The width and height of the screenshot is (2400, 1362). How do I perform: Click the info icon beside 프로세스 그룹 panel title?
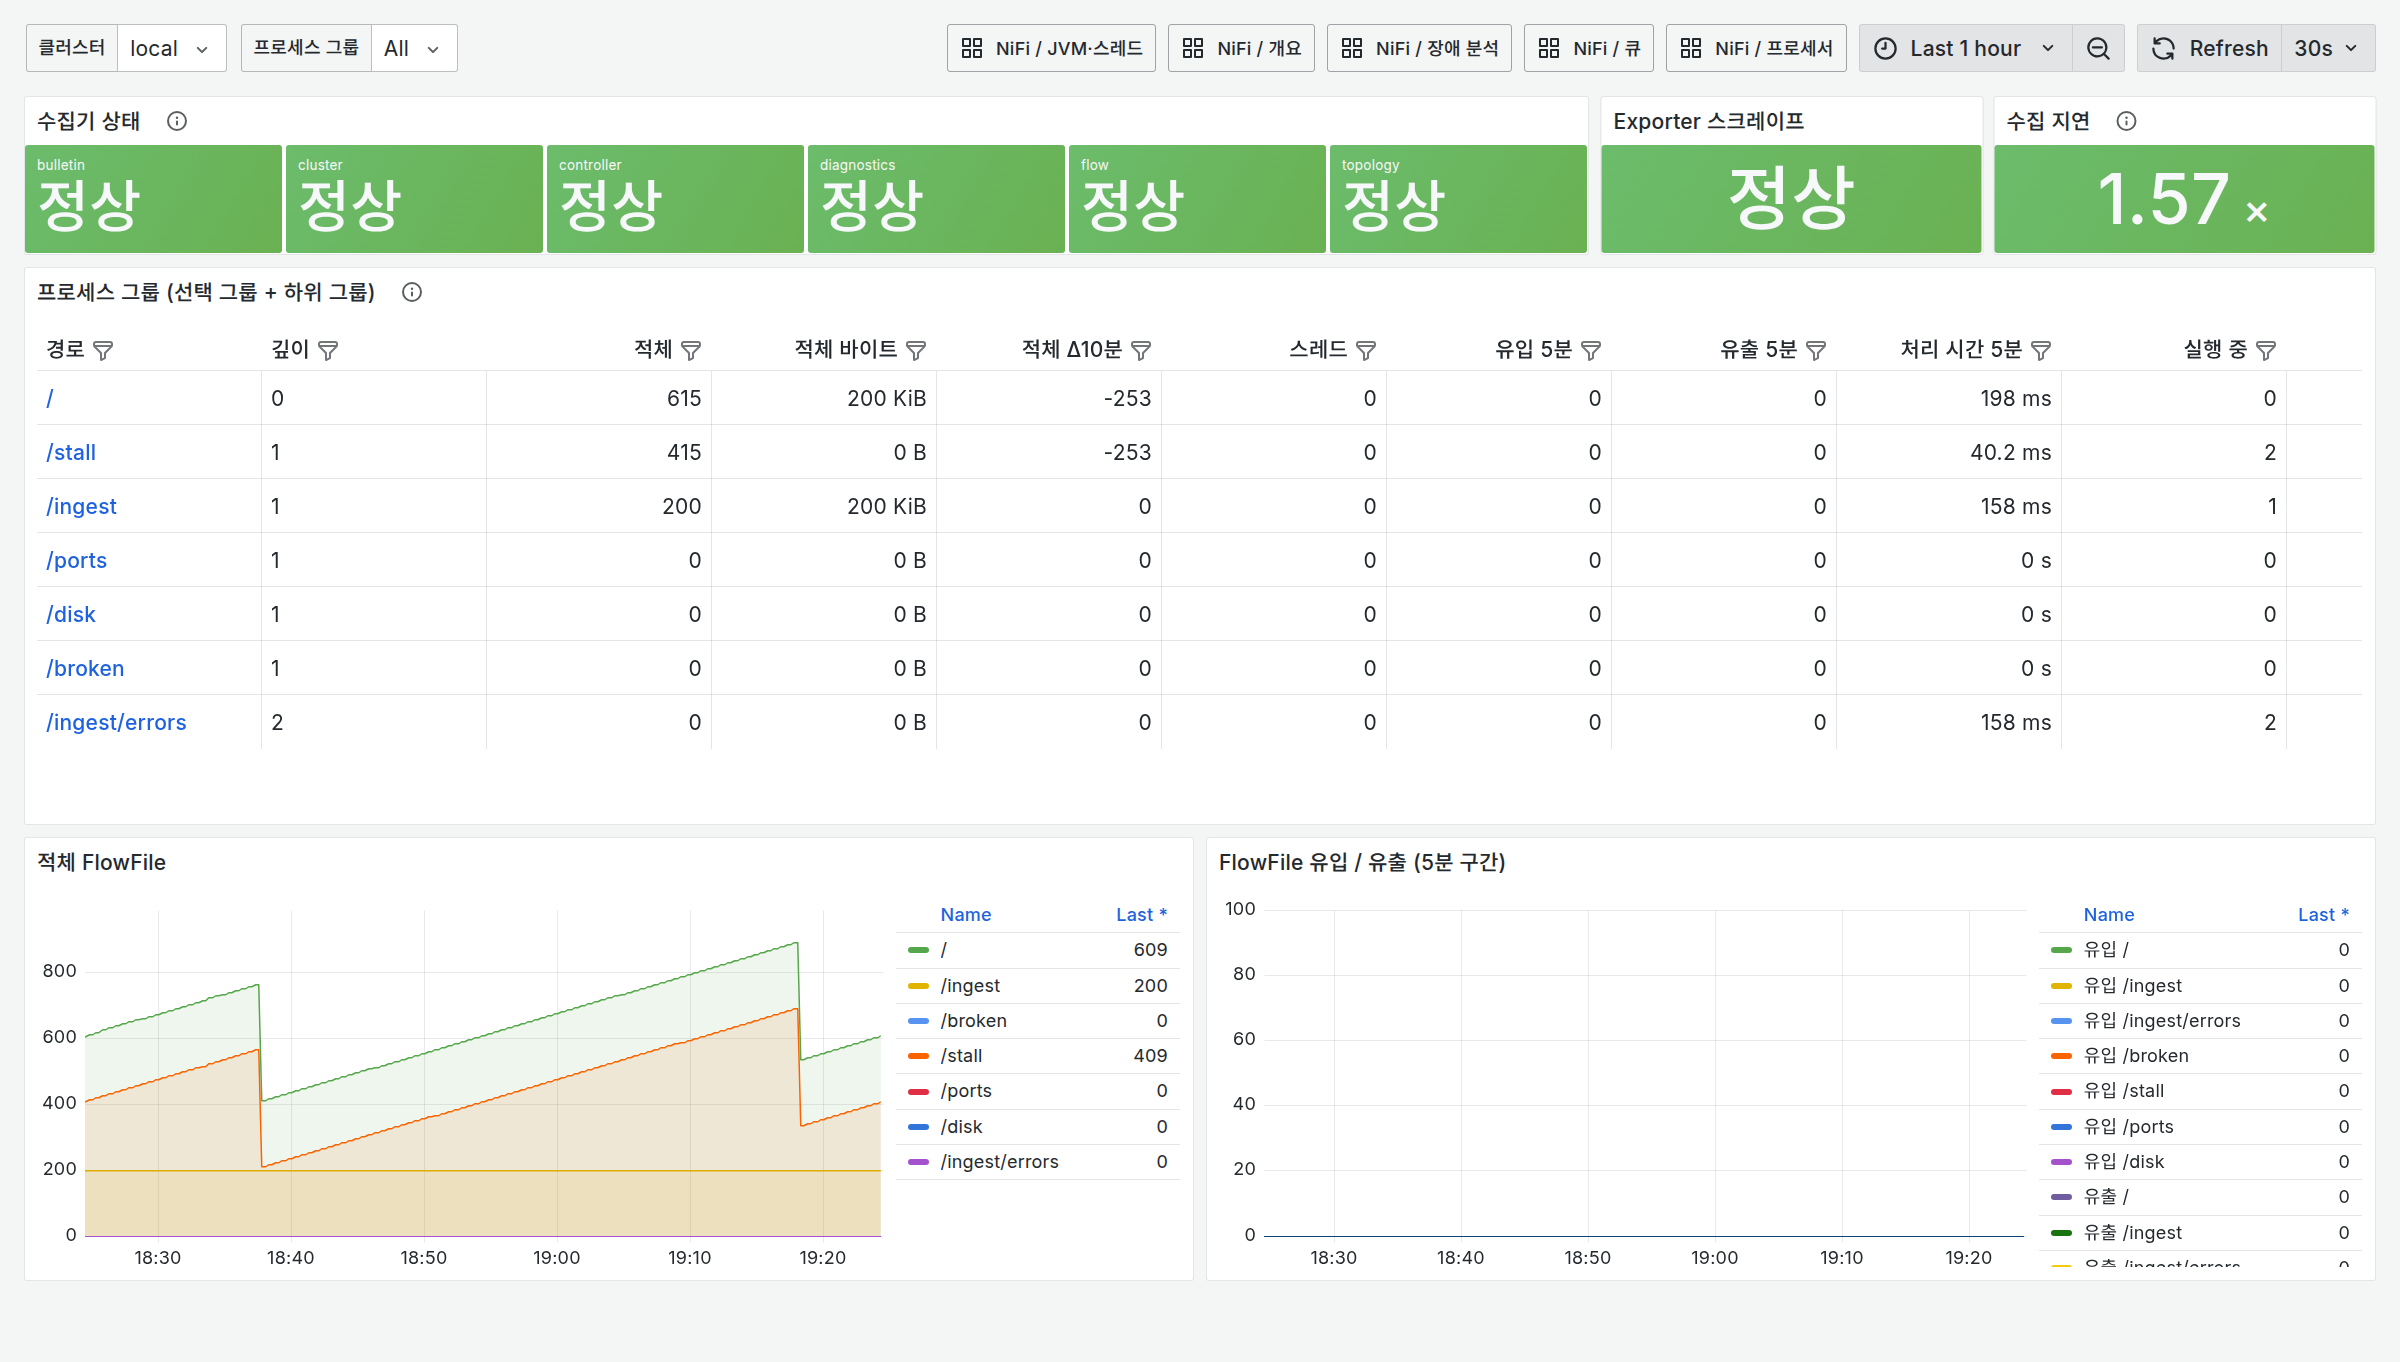(x=412, y=292)
